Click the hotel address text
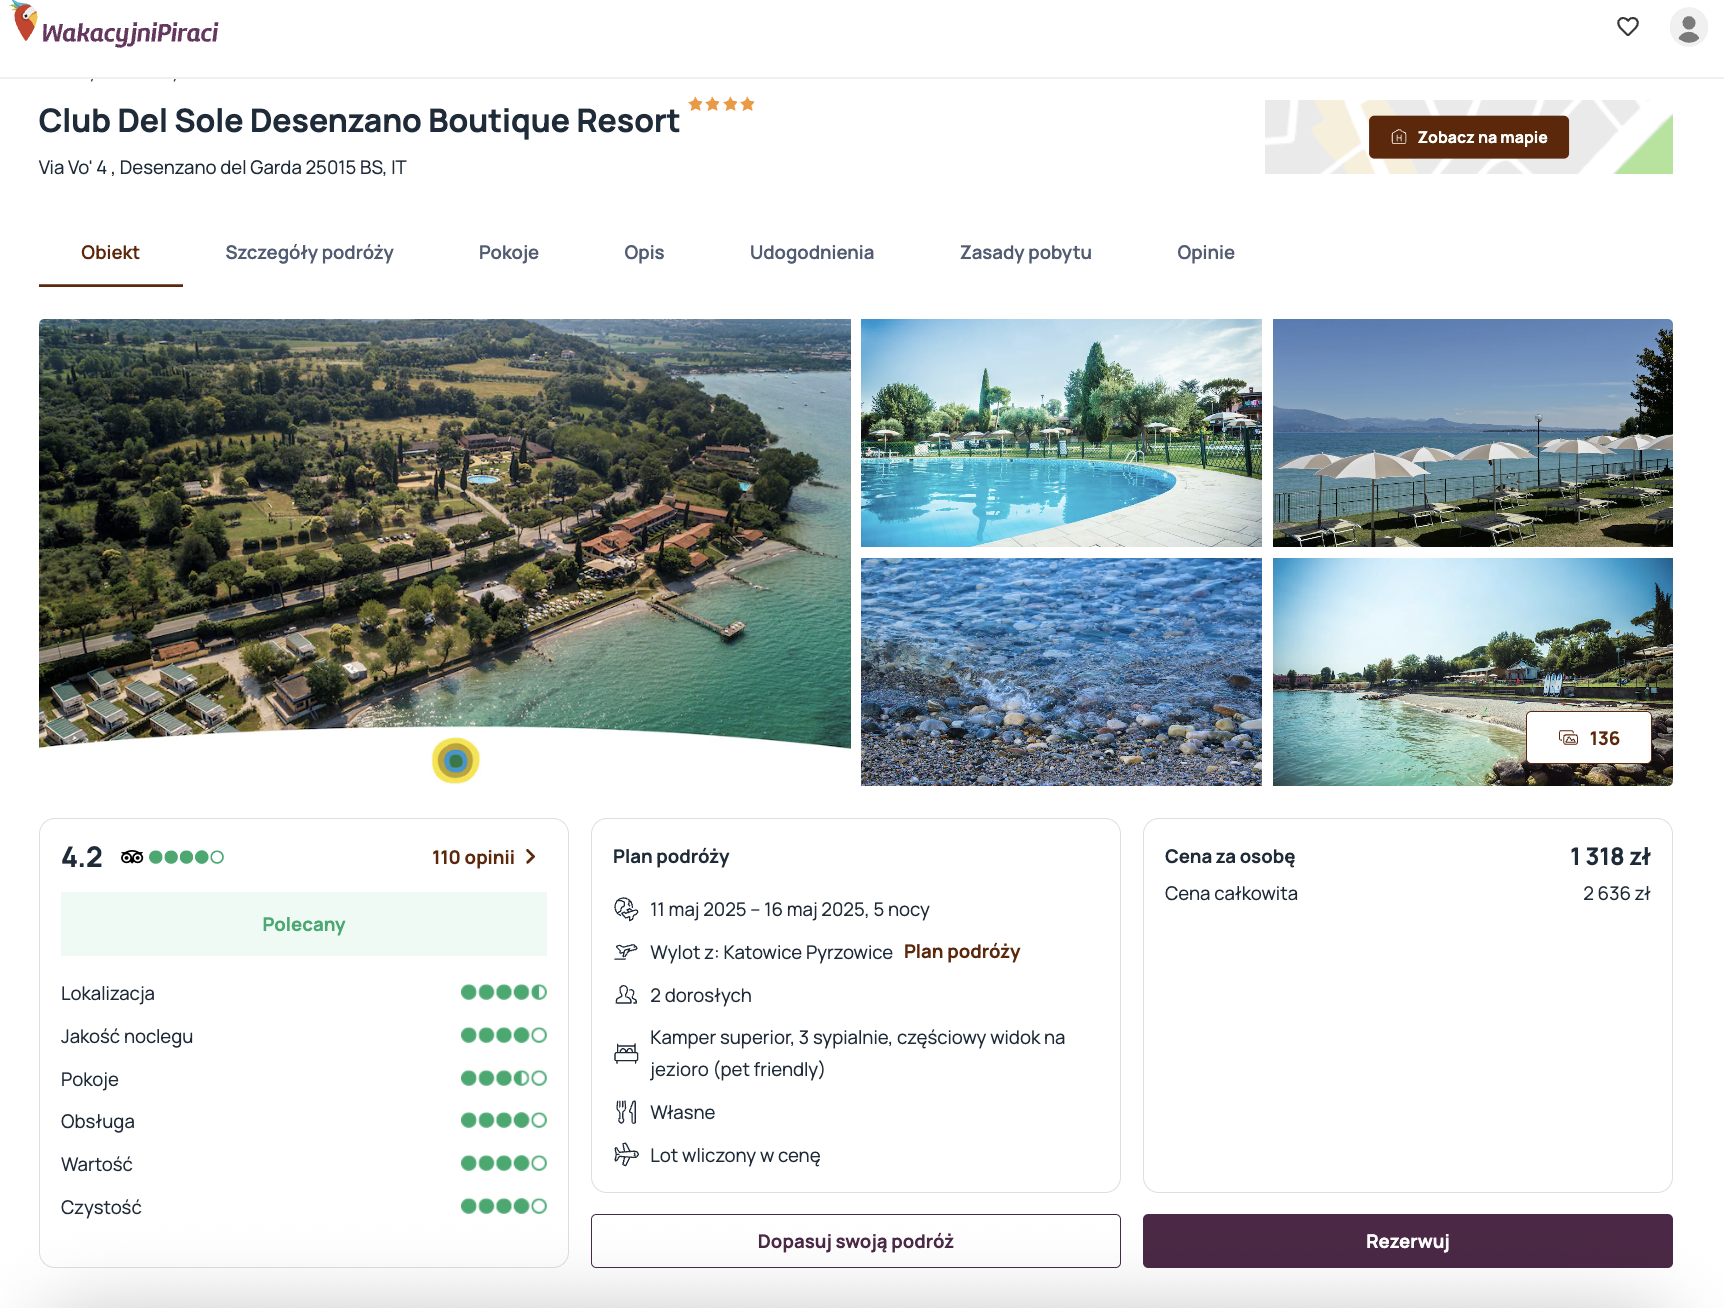The width and height of the screenshot is (1724, 1308). pyautogui.click(x=222, y=167)
